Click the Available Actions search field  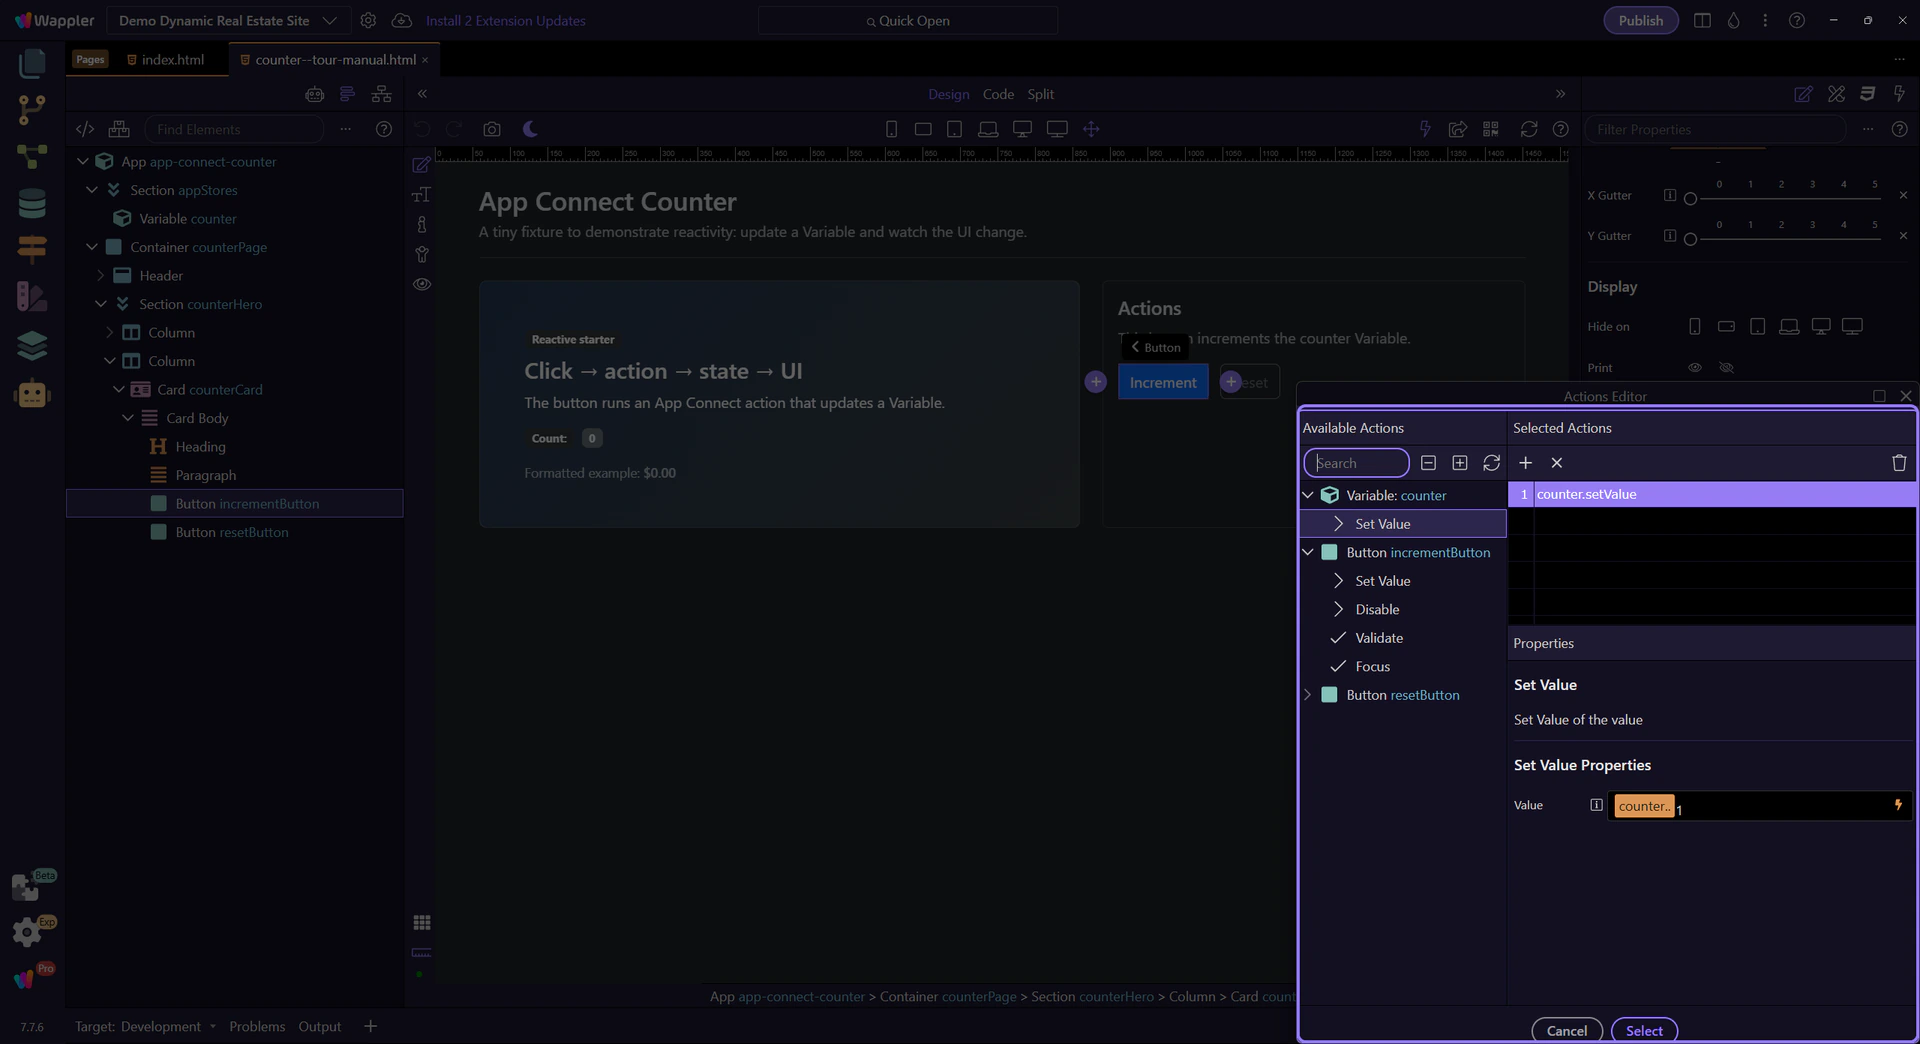tap(1356, 463)
